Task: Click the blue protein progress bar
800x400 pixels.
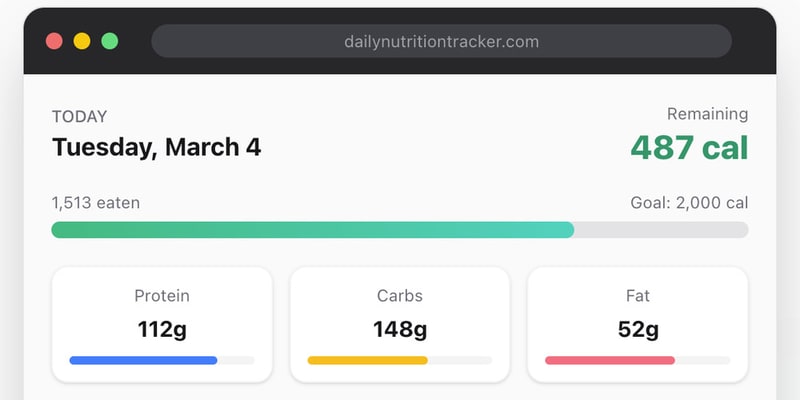Action: tap(143, 360)
